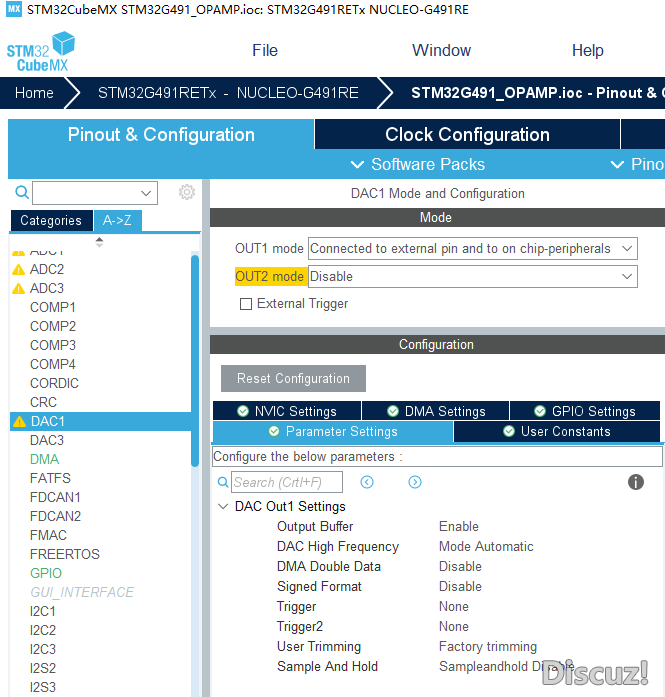
Task: Select DMA in the peripheral list
Action: (x=44, y=460)
